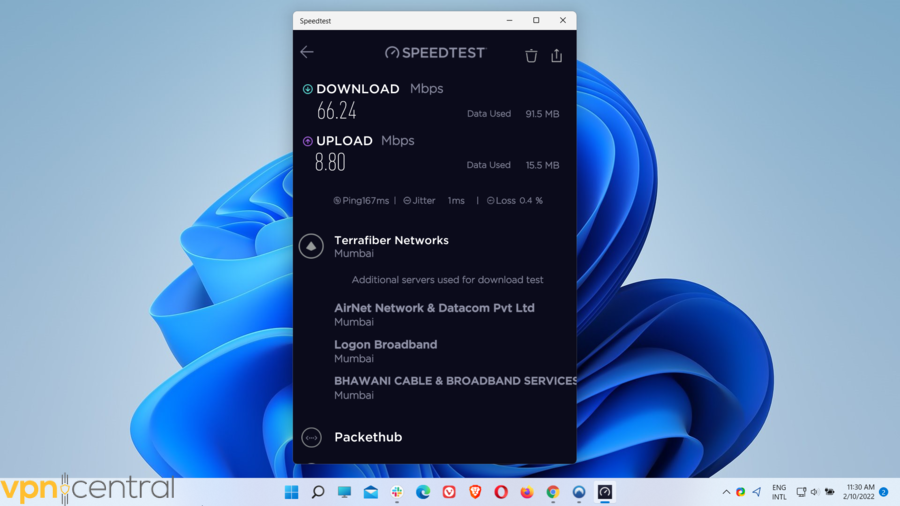Click the location arrow tray icon

(x=757, y=492)
